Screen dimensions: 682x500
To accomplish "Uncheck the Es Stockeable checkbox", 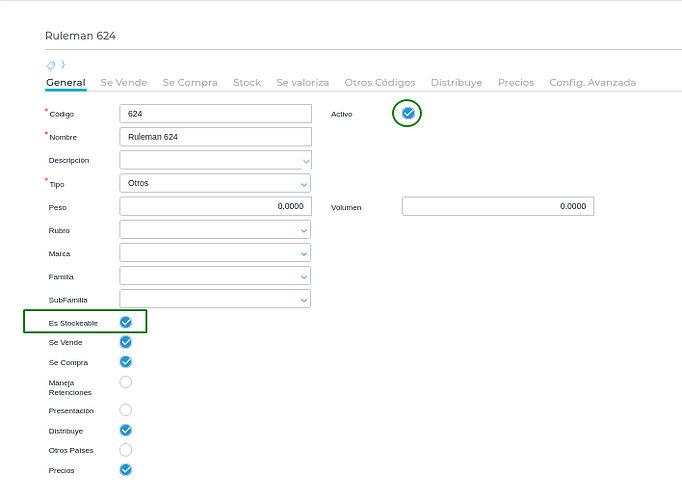I will pyautogui.click(x=126, y=322).
